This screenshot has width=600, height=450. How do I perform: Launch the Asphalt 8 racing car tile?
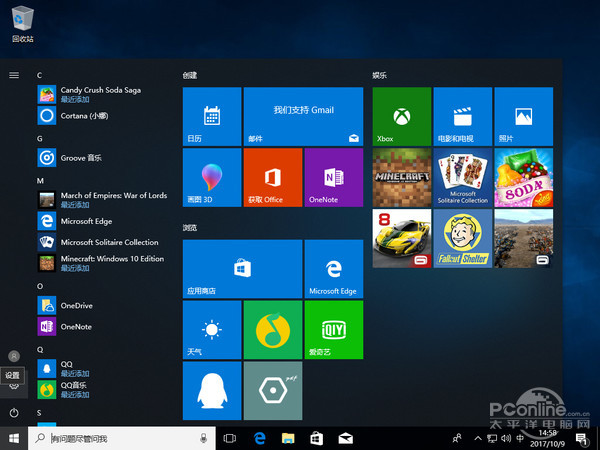tap(402, 238)
